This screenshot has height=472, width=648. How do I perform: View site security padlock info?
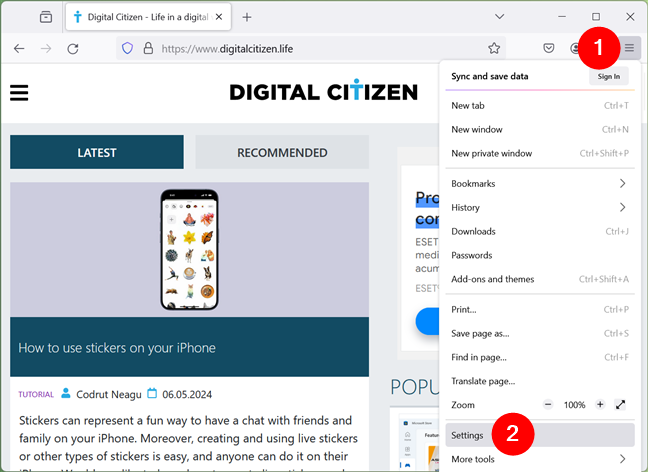click(x=148, y=48)
